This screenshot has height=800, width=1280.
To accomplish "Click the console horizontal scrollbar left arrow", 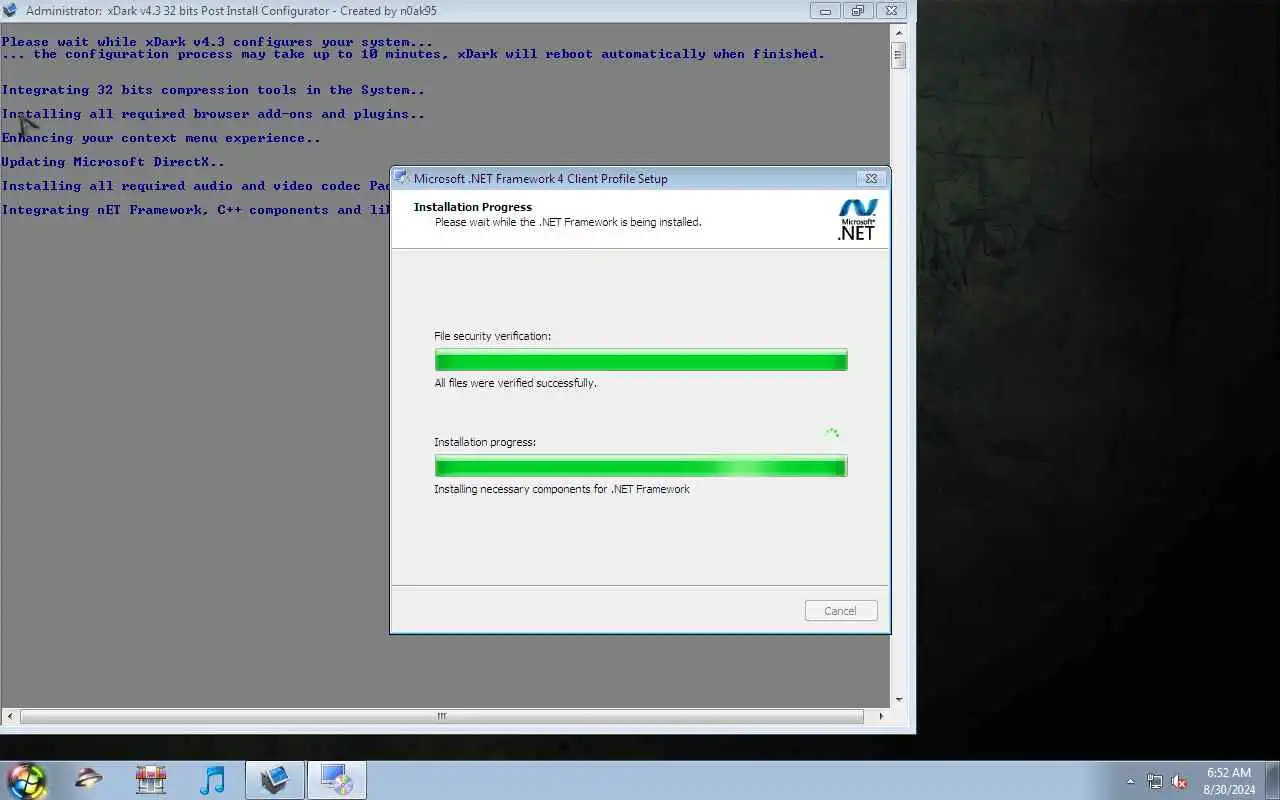I will click(10, 716).
